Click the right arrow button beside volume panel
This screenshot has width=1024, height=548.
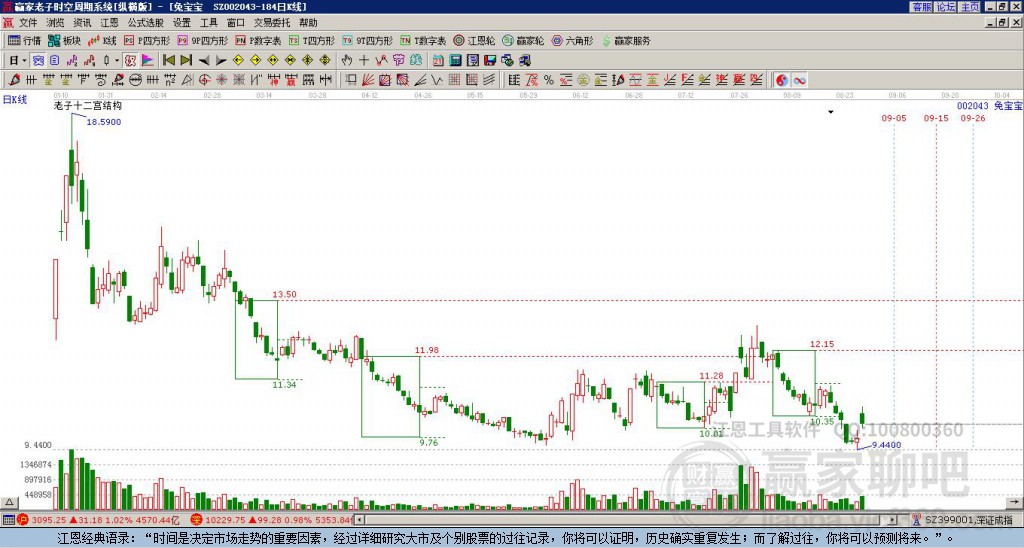point(1014,502)
